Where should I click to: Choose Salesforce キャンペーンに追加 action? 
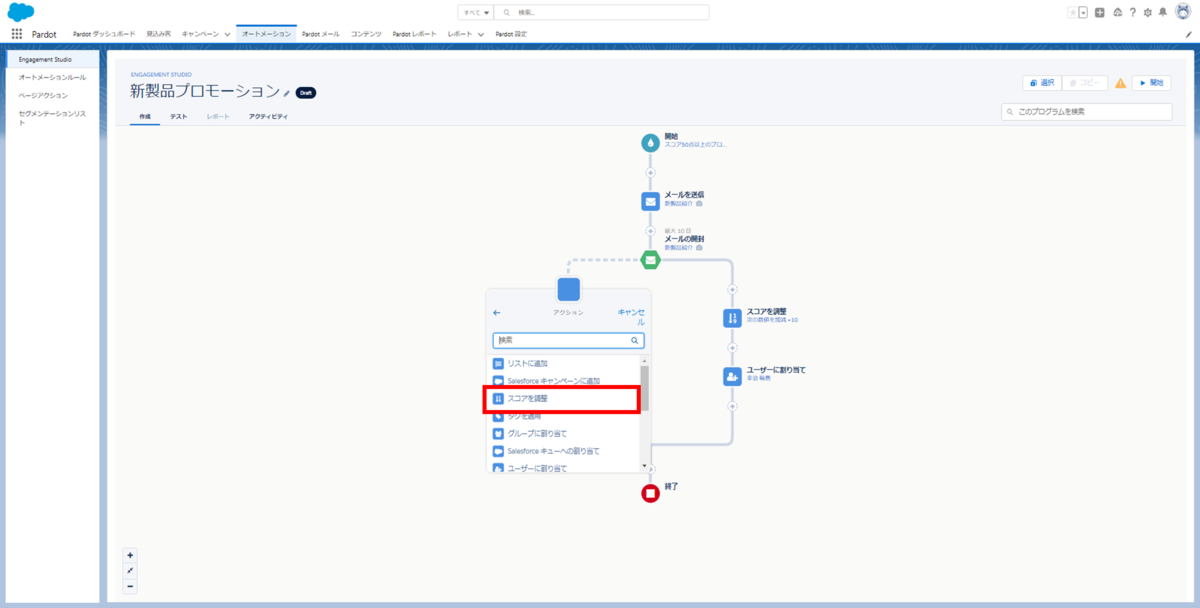(x=567, y=381)
